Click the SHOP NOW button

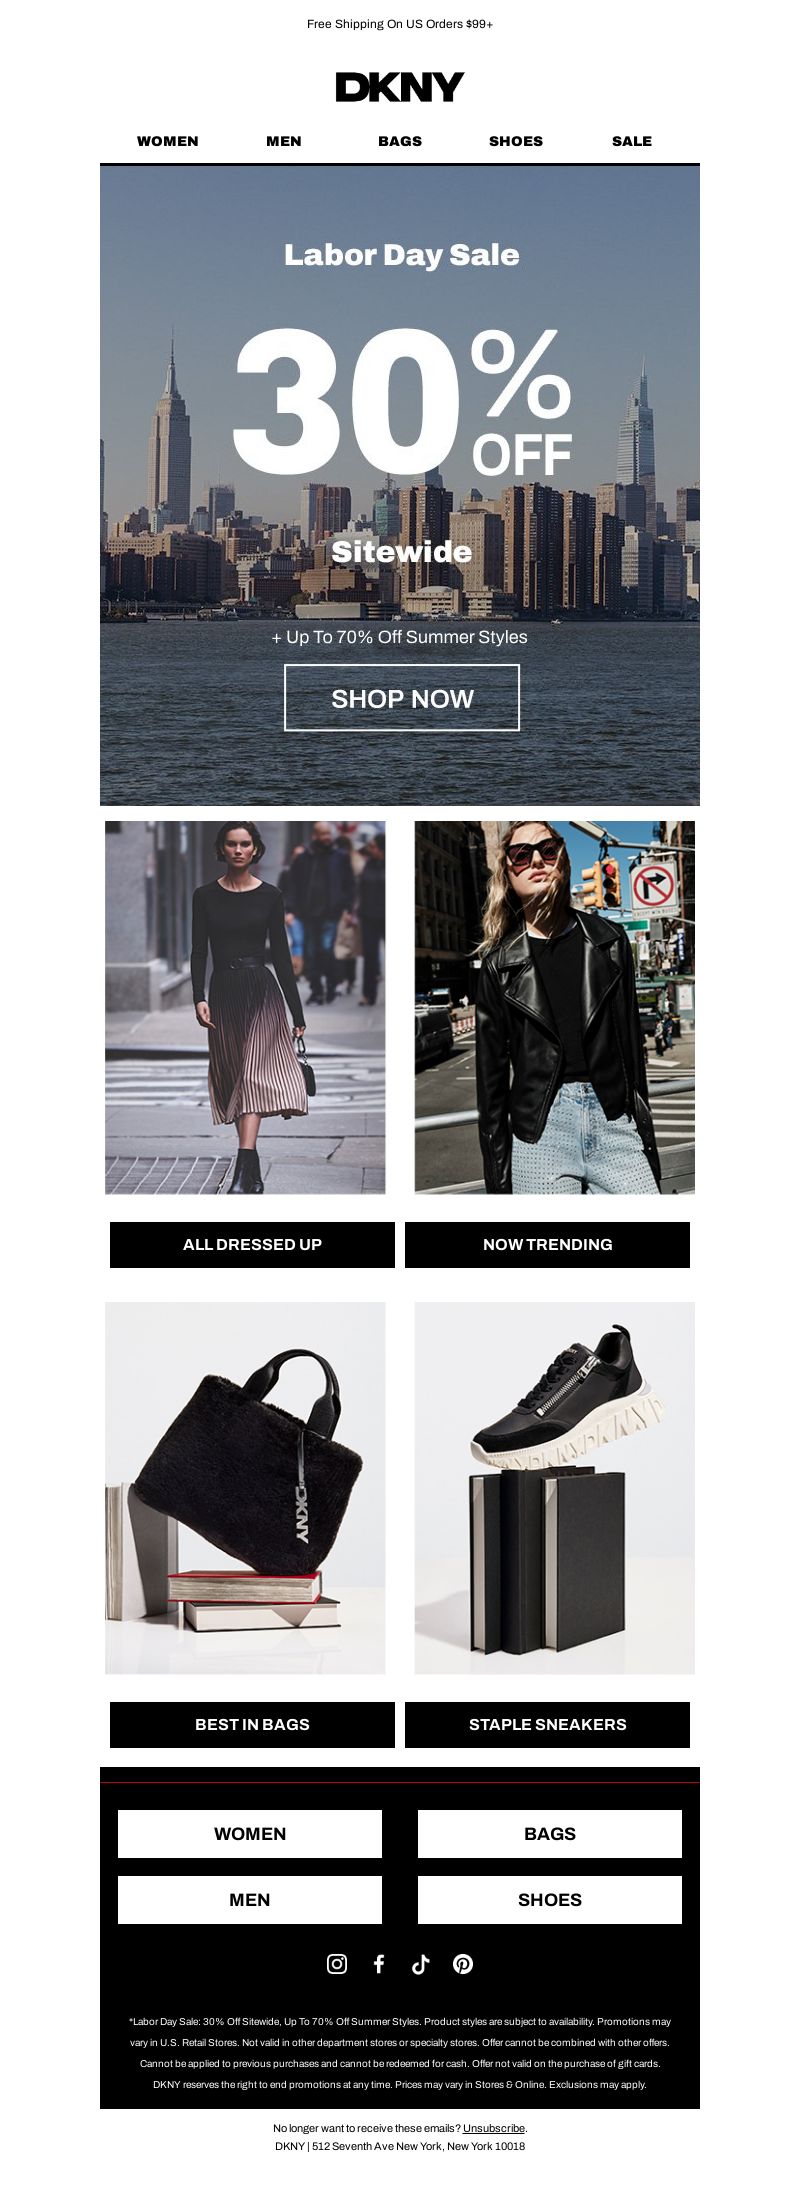point(402,698)
